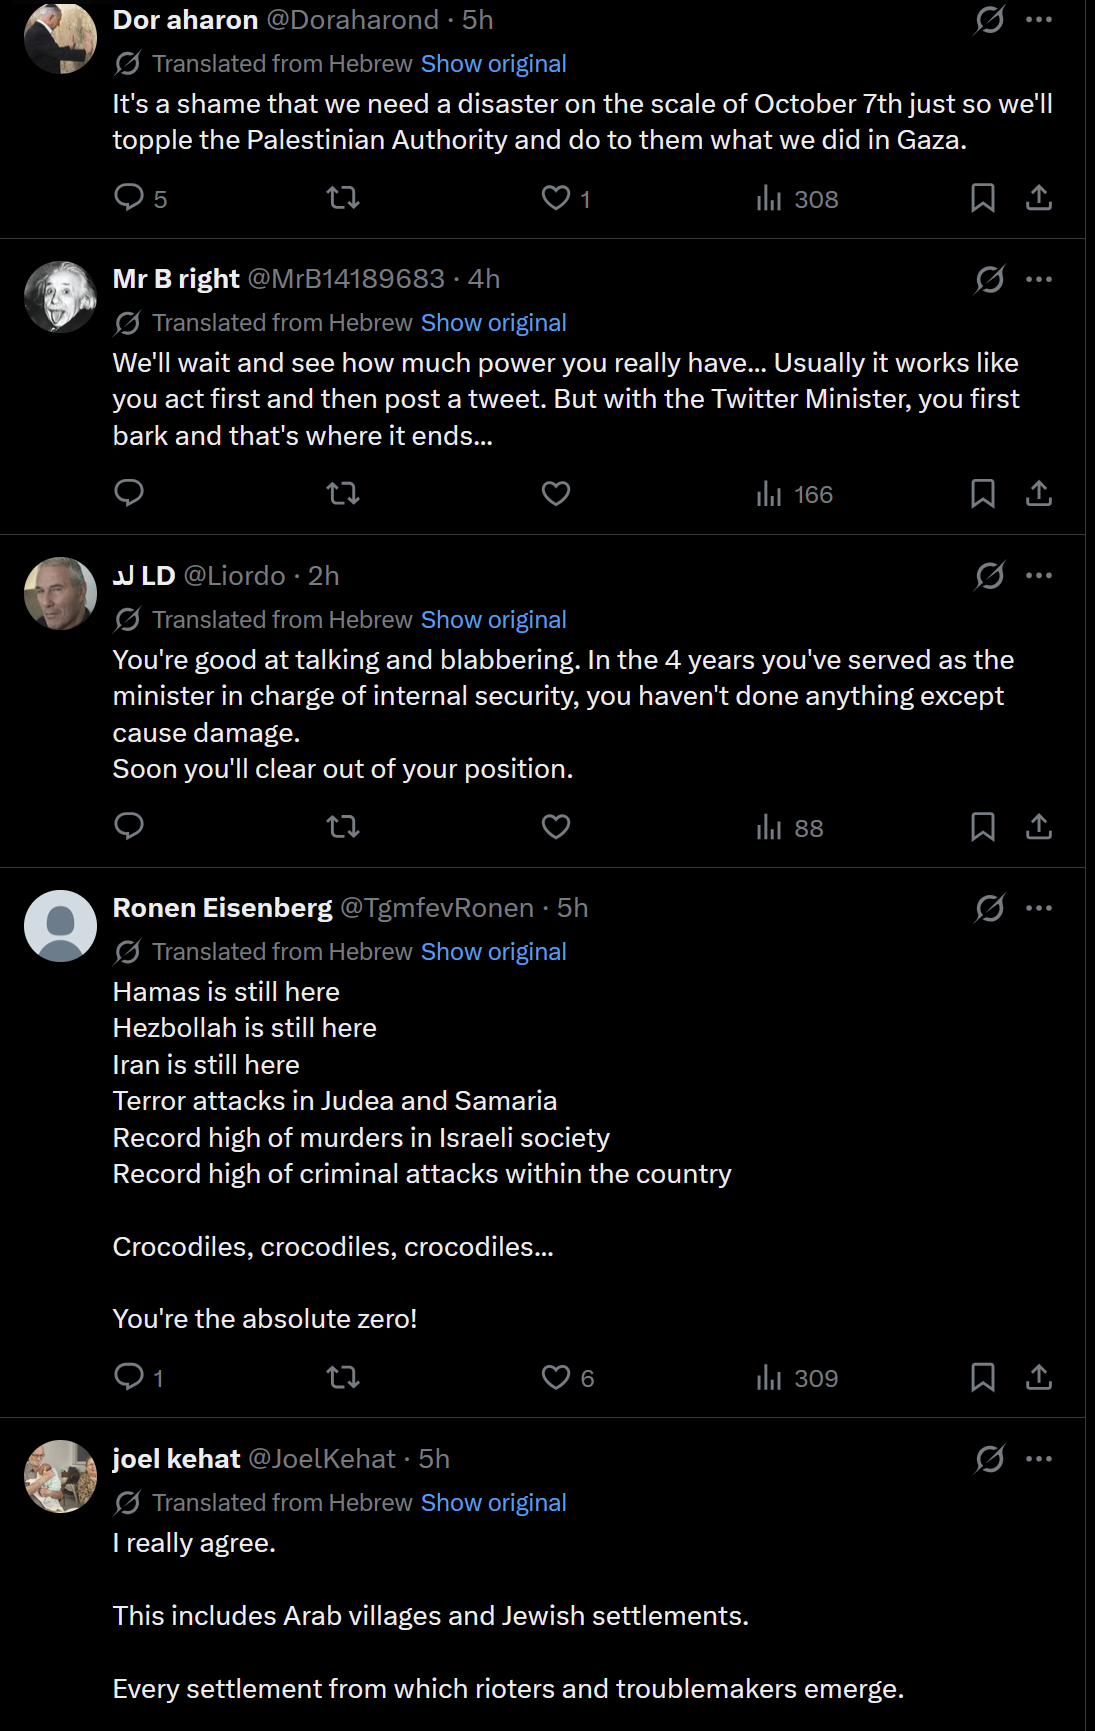Show original of joel kehat's post
Screen dimensions: 1095x1731
(494, 1503)
